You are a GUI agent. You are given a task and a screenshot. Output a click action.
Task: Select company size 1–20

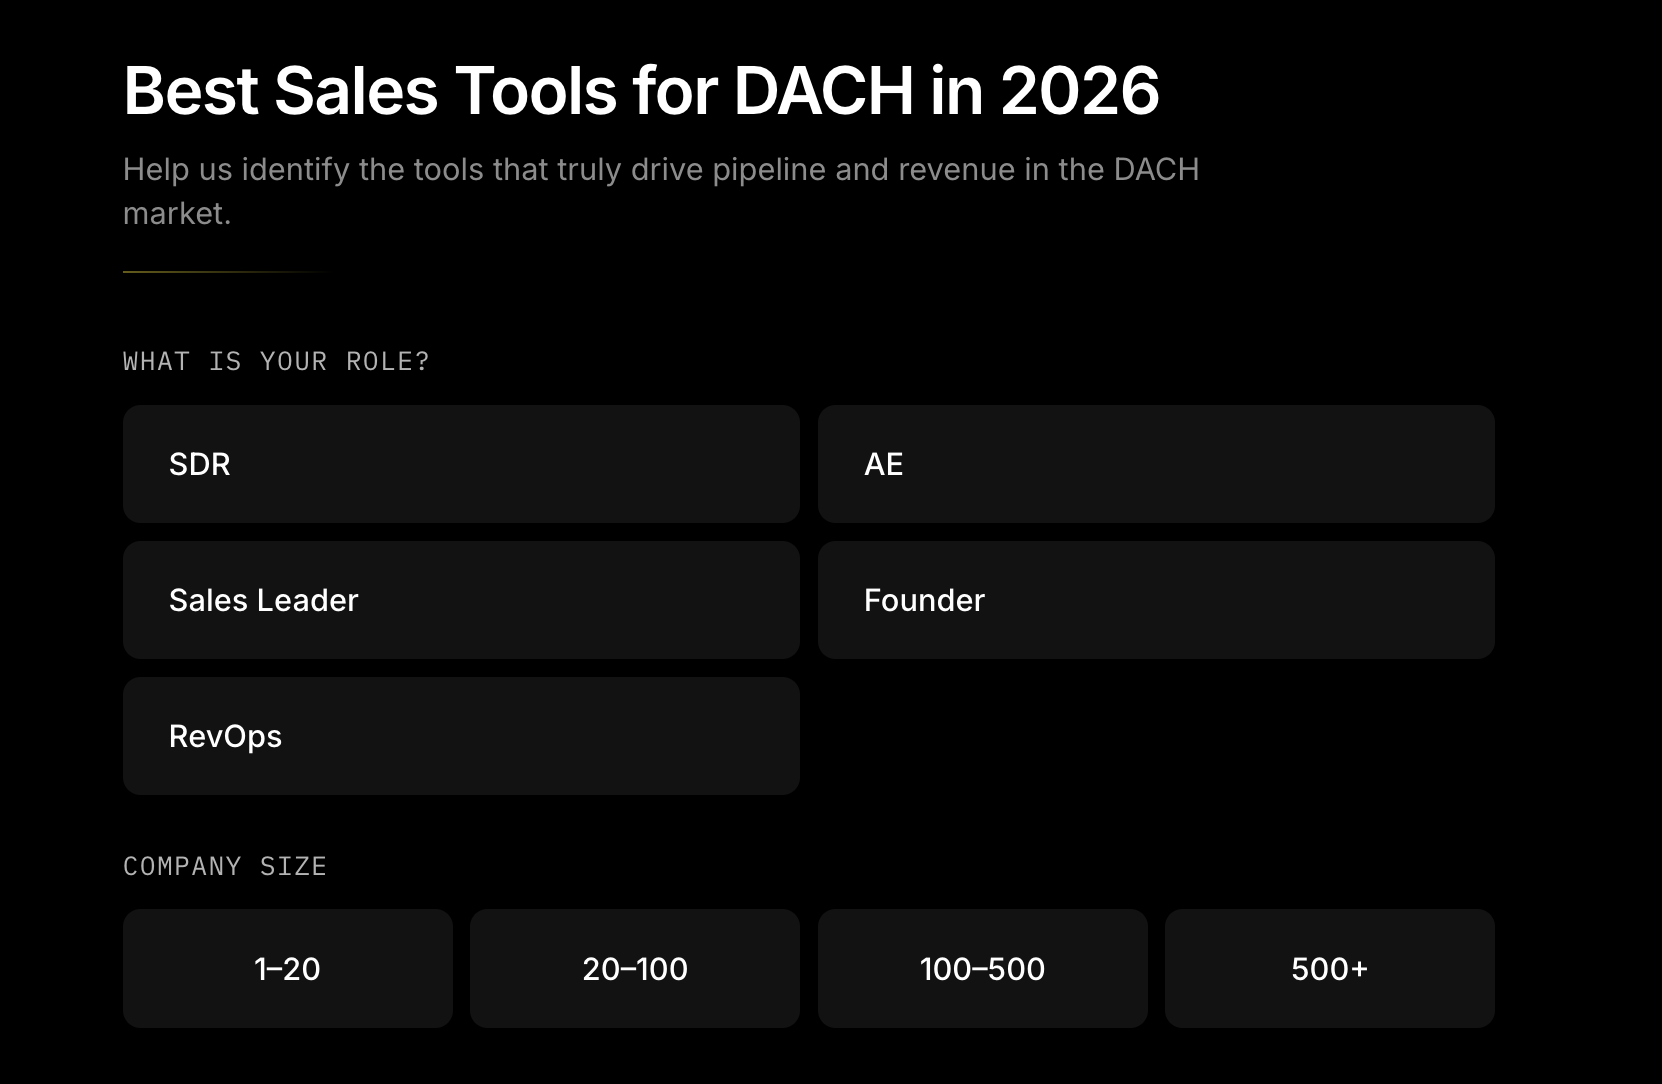click(288, 968)
